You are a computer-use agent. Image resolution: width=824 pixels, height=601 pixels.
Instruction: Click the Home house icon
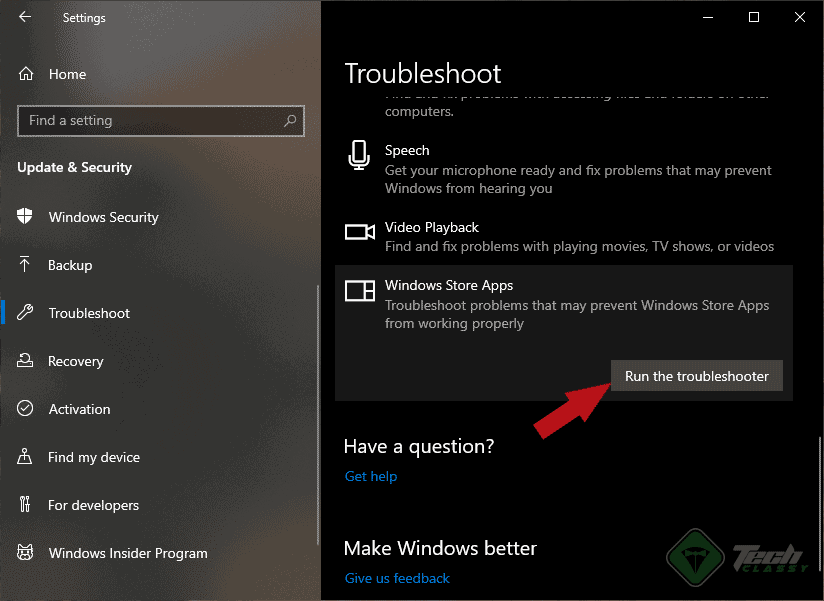(x=24, y=73)
